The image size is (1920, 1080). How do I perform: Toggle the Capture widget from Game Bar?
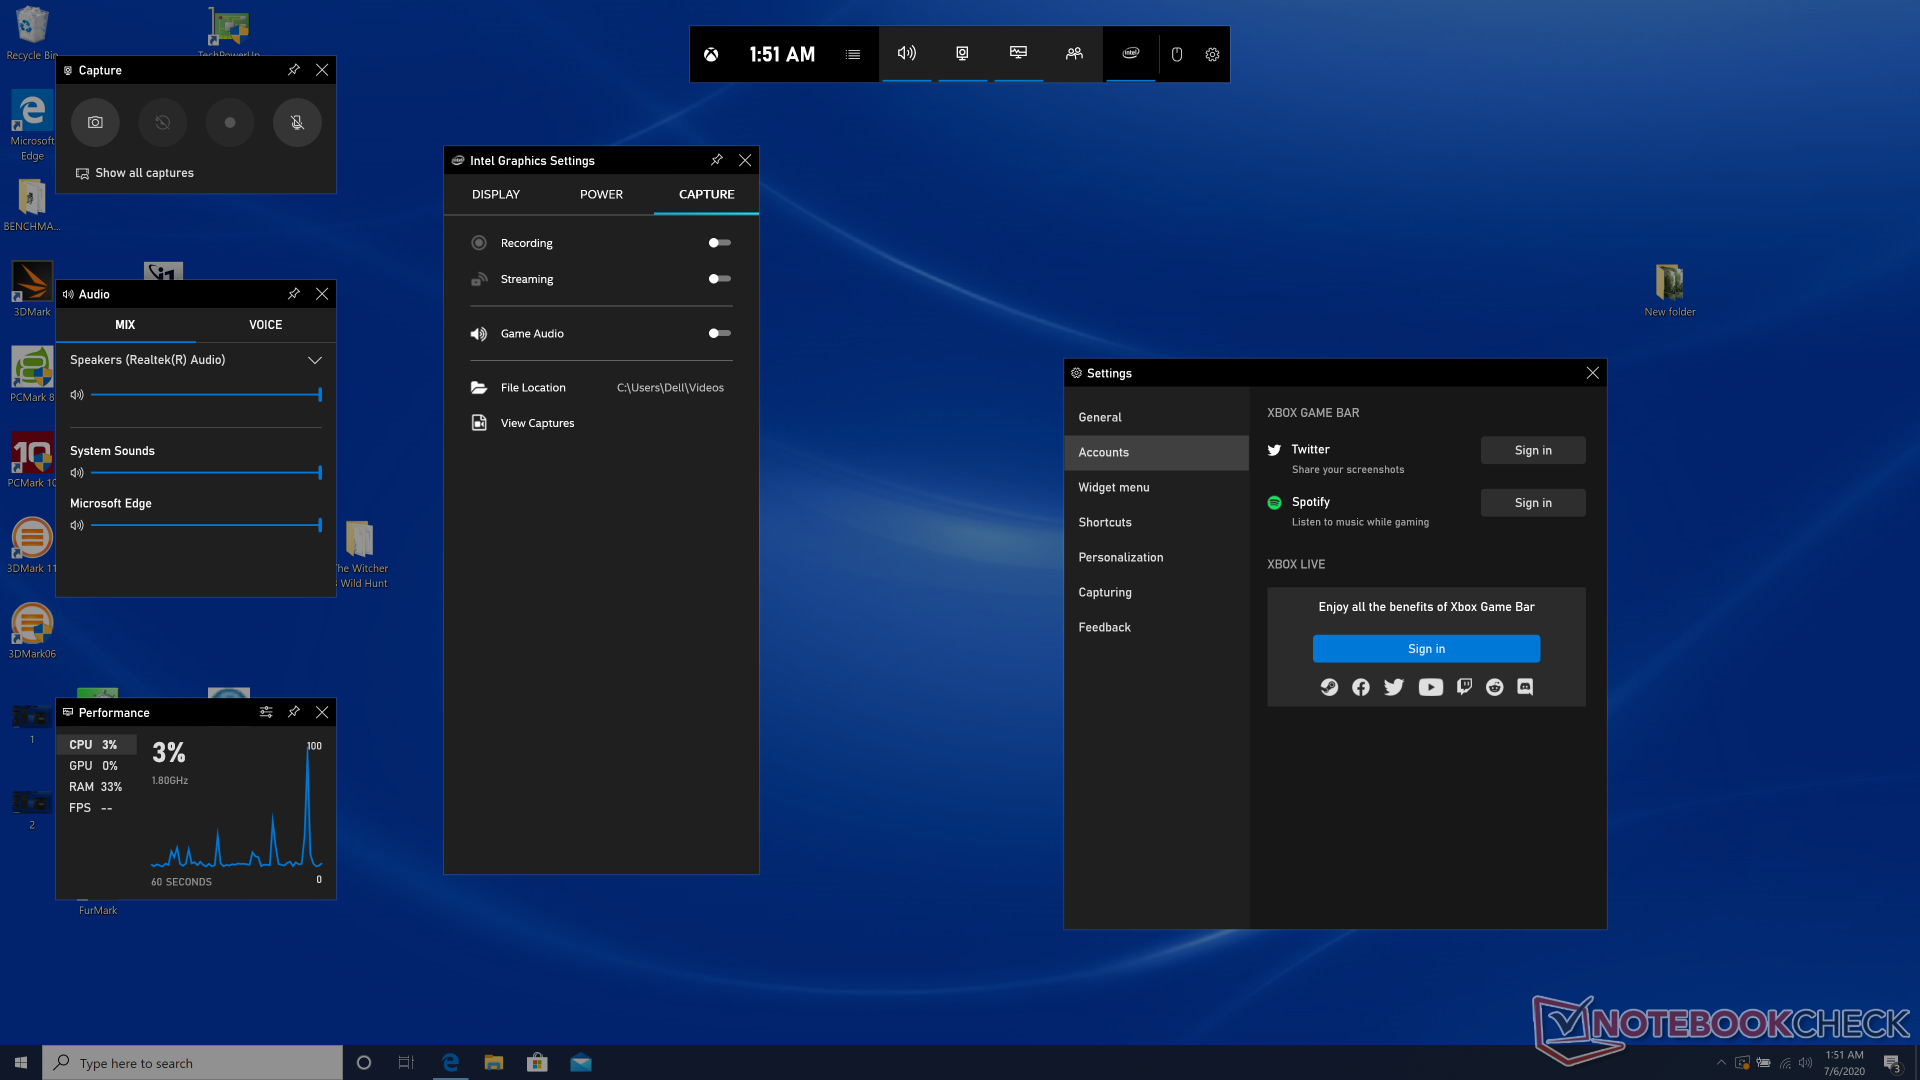[962, 54]
